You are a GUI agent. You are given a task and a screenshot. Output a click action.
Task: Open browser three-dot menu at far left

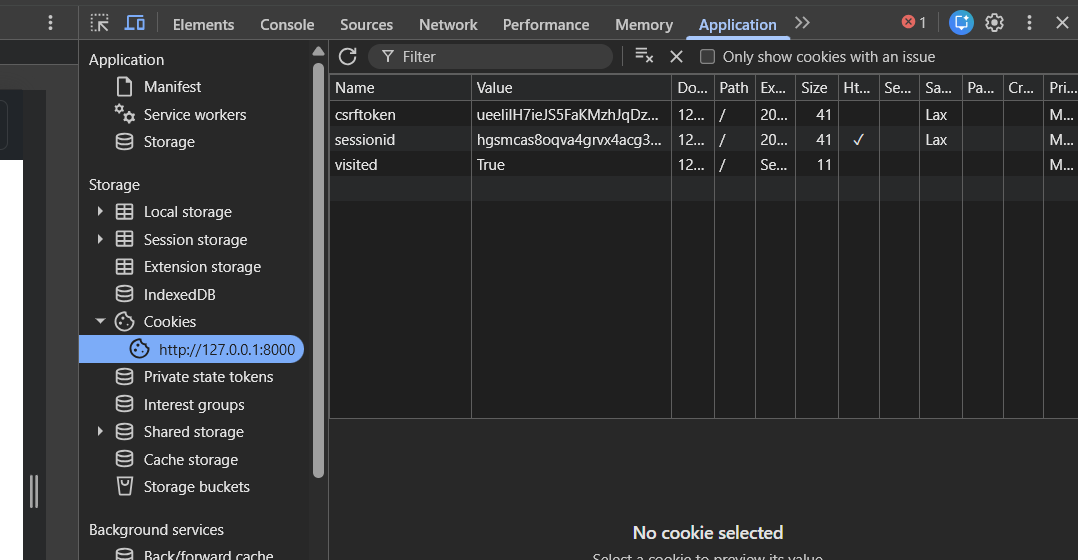tap(50, 23)
